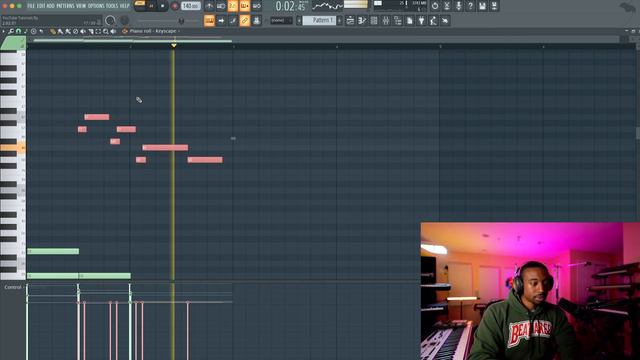
Task: Open the FILE menu
Action: (x=31, y=6)
